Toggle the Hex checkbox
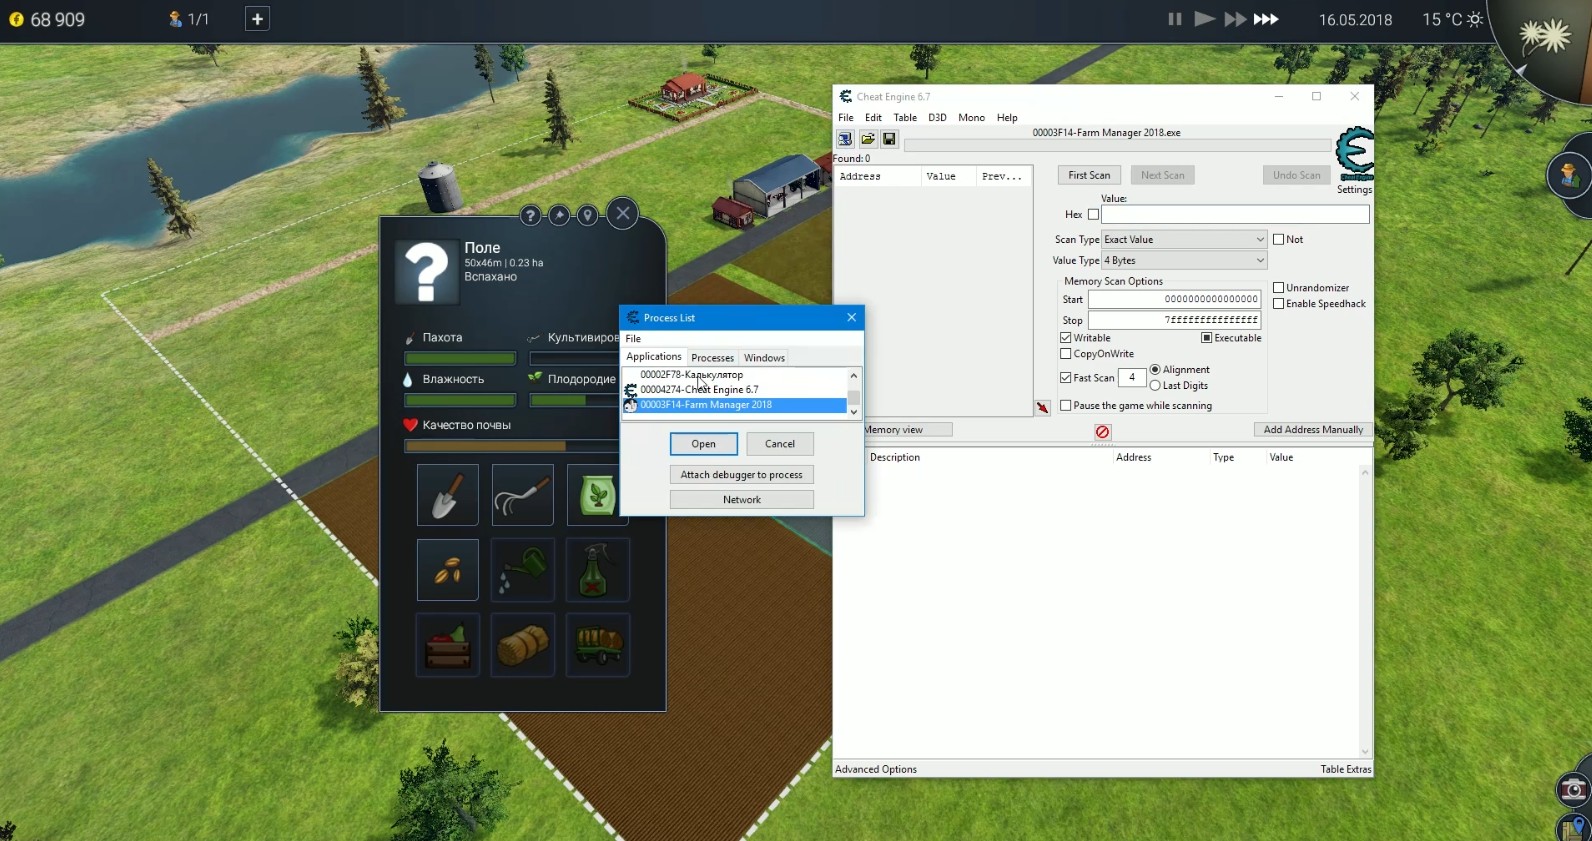Screen dimensions: 1592x841 (x=1093, y=214)
